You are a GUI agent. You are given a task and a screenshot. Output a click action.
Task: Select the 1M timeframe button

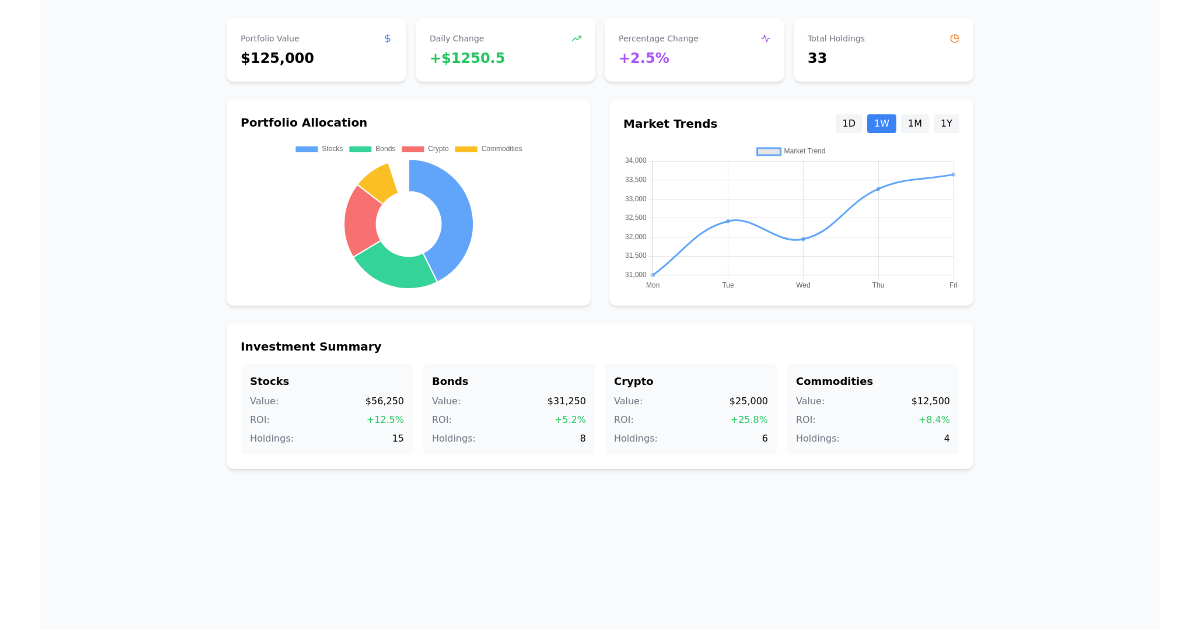click(914, 123)
